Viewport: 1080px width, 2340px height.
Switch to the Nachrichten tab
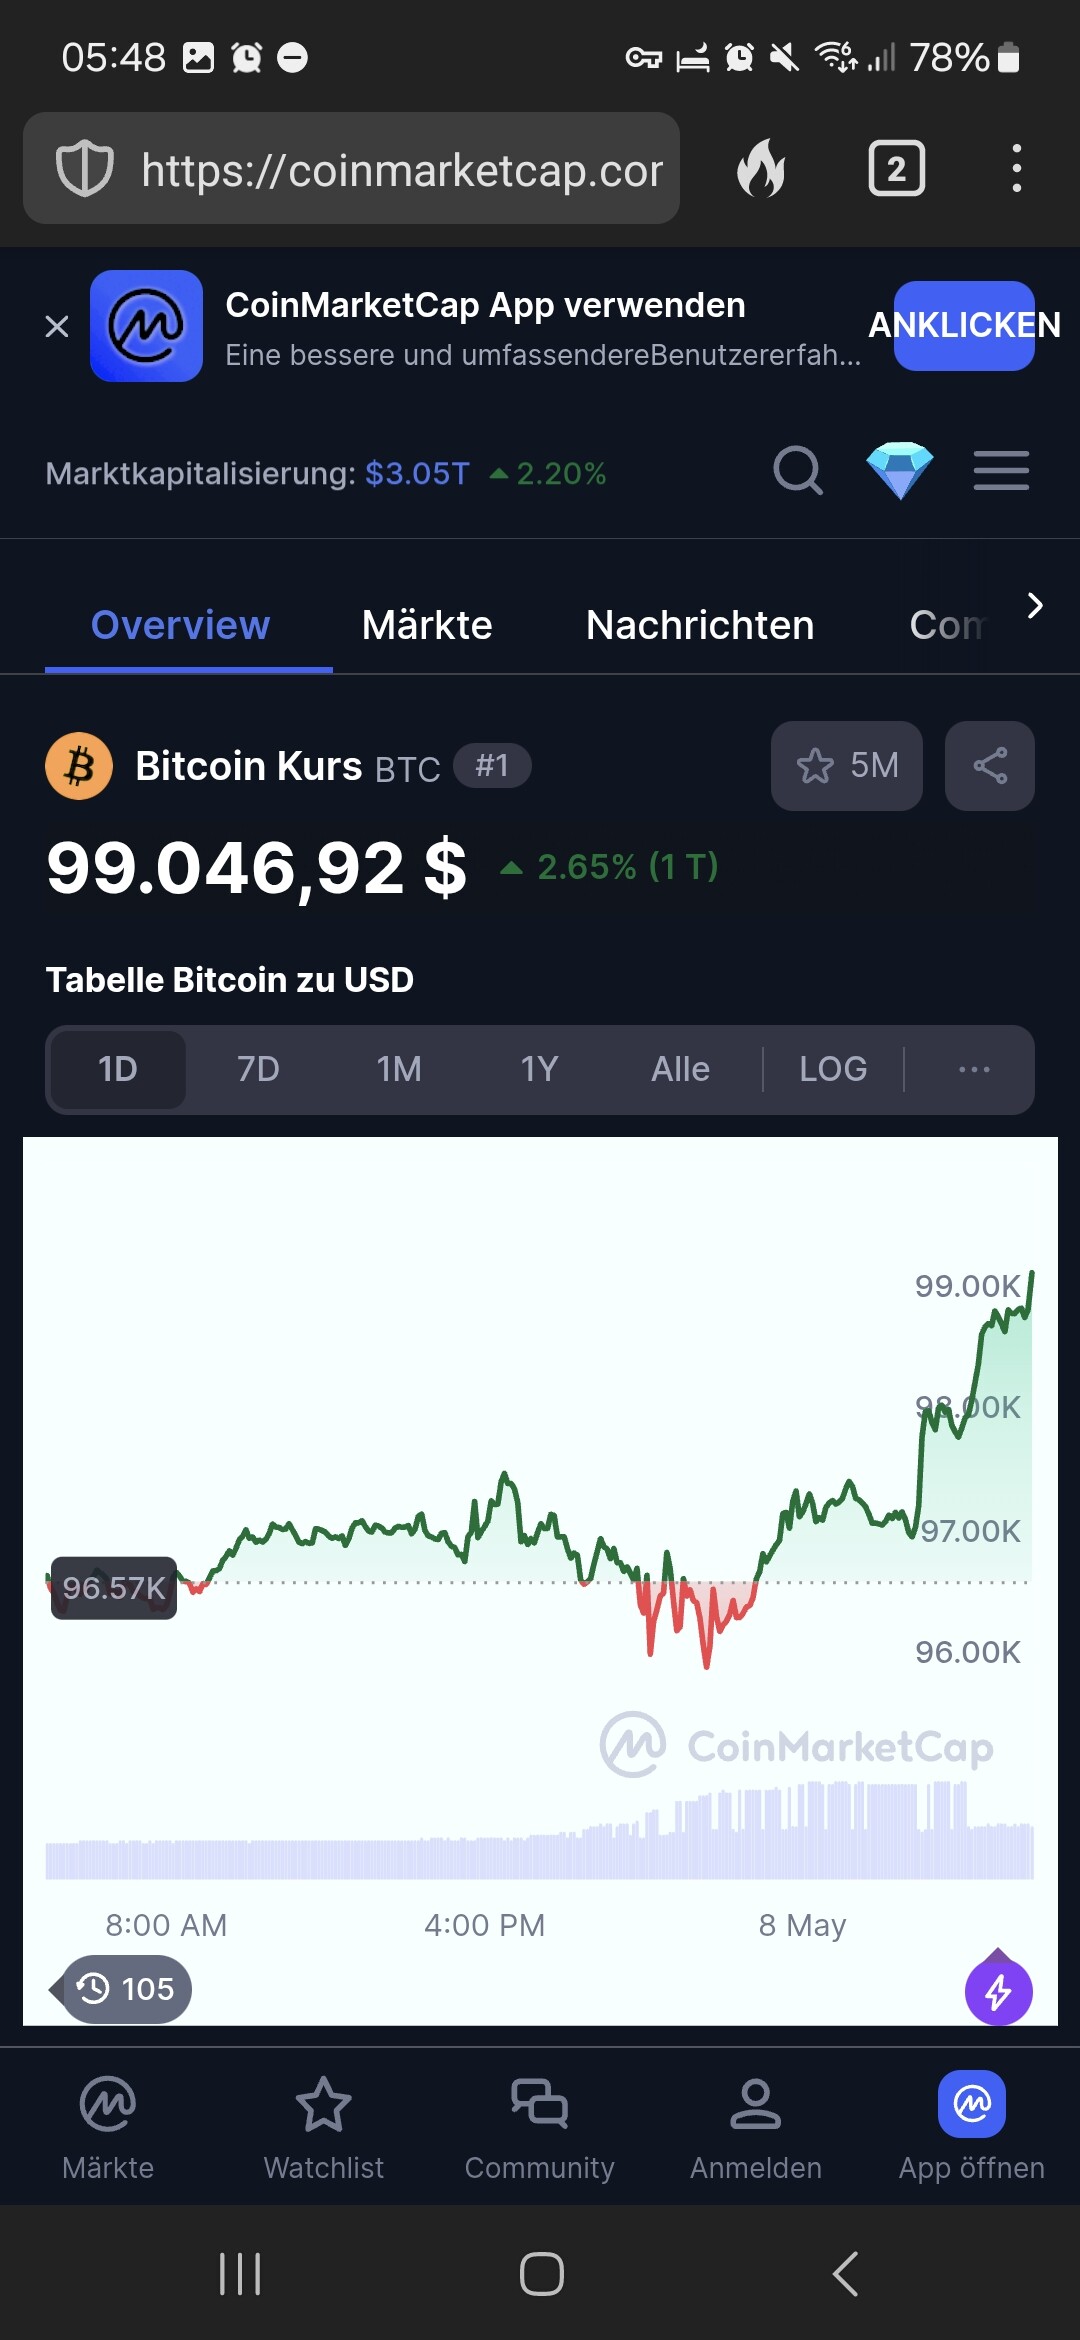pyautogui.click(x=700, y=626)
